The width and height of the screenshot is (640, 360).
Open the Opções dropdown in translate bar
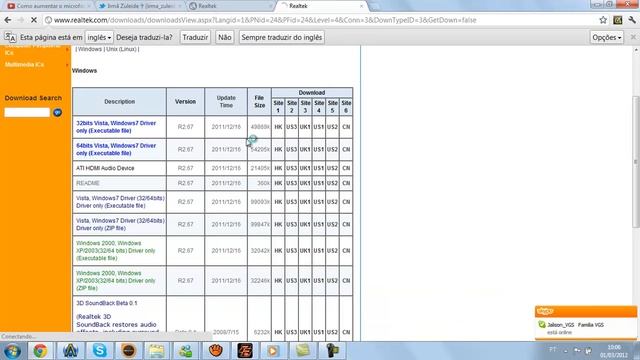click(607, 37)
